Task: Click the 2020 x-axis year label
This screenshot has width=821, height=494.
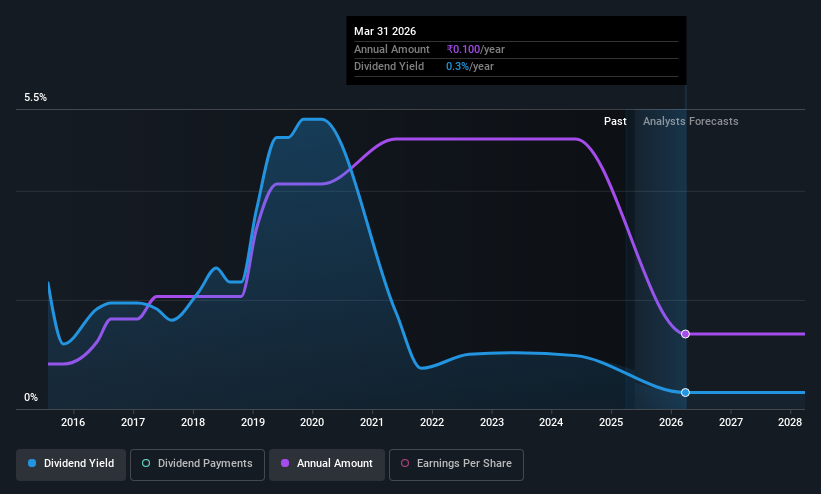Action: (312, 422)
